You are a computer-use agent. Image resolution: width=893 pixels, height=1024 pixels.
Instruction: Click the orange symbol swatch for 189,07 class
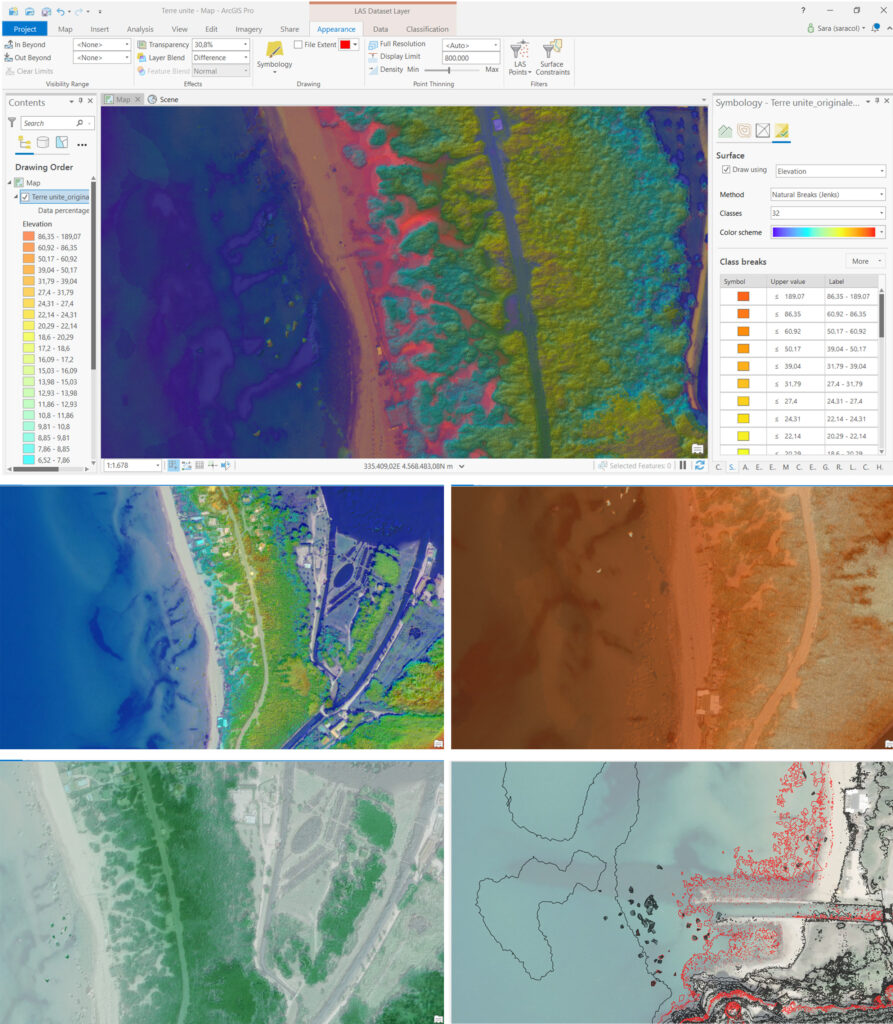(742, 296)
